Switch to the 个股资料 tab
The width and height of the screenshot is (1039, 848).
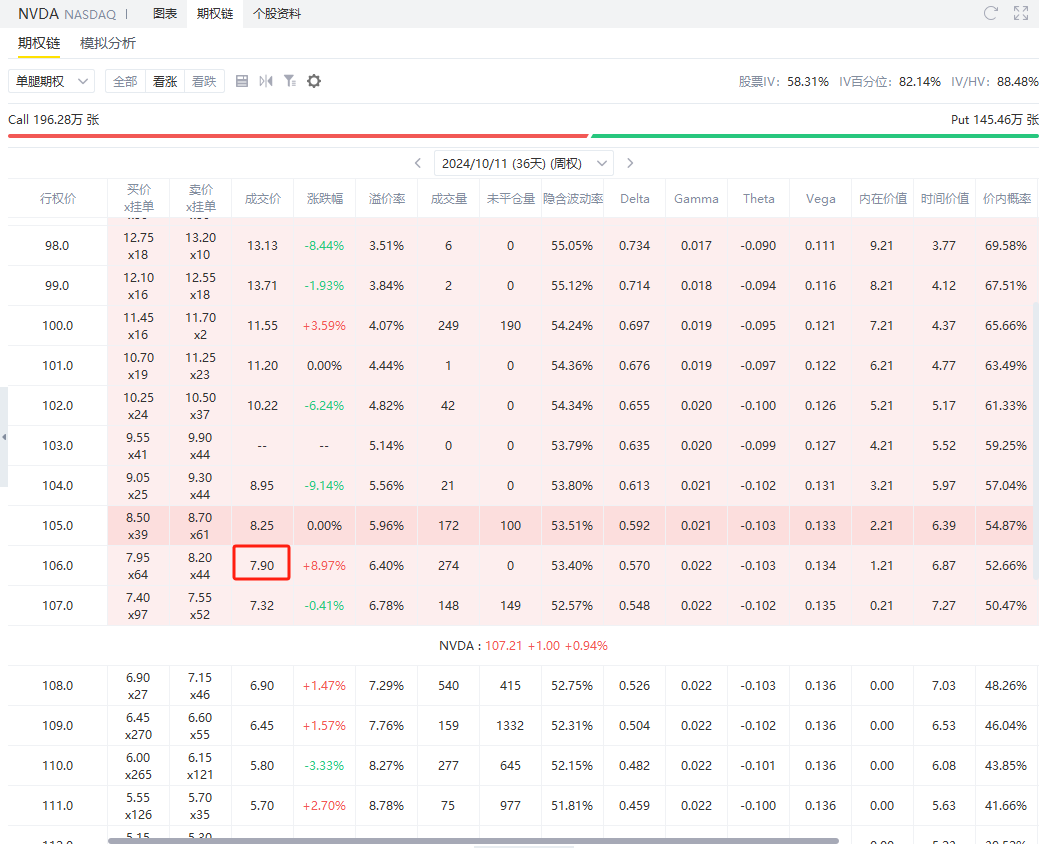(x=277, y=14)
